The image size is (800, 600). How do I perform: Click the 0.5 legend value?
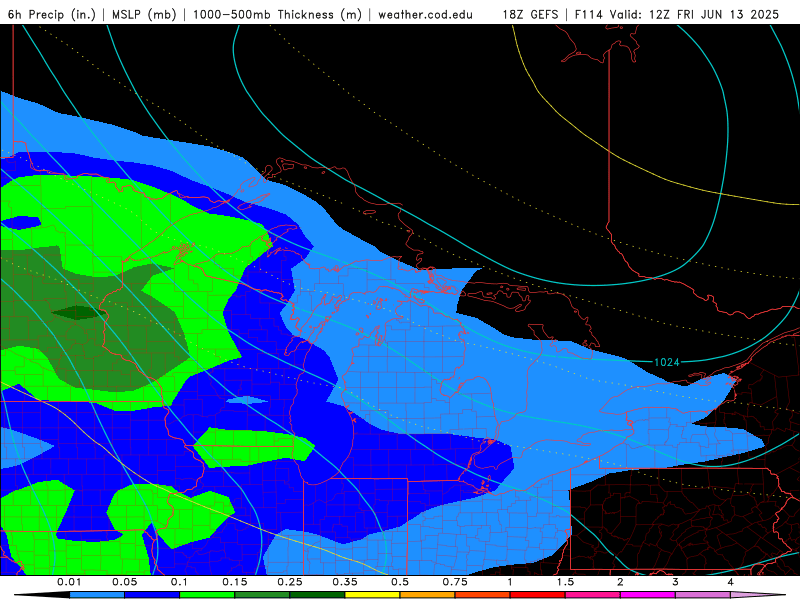[x=400, y=582]
